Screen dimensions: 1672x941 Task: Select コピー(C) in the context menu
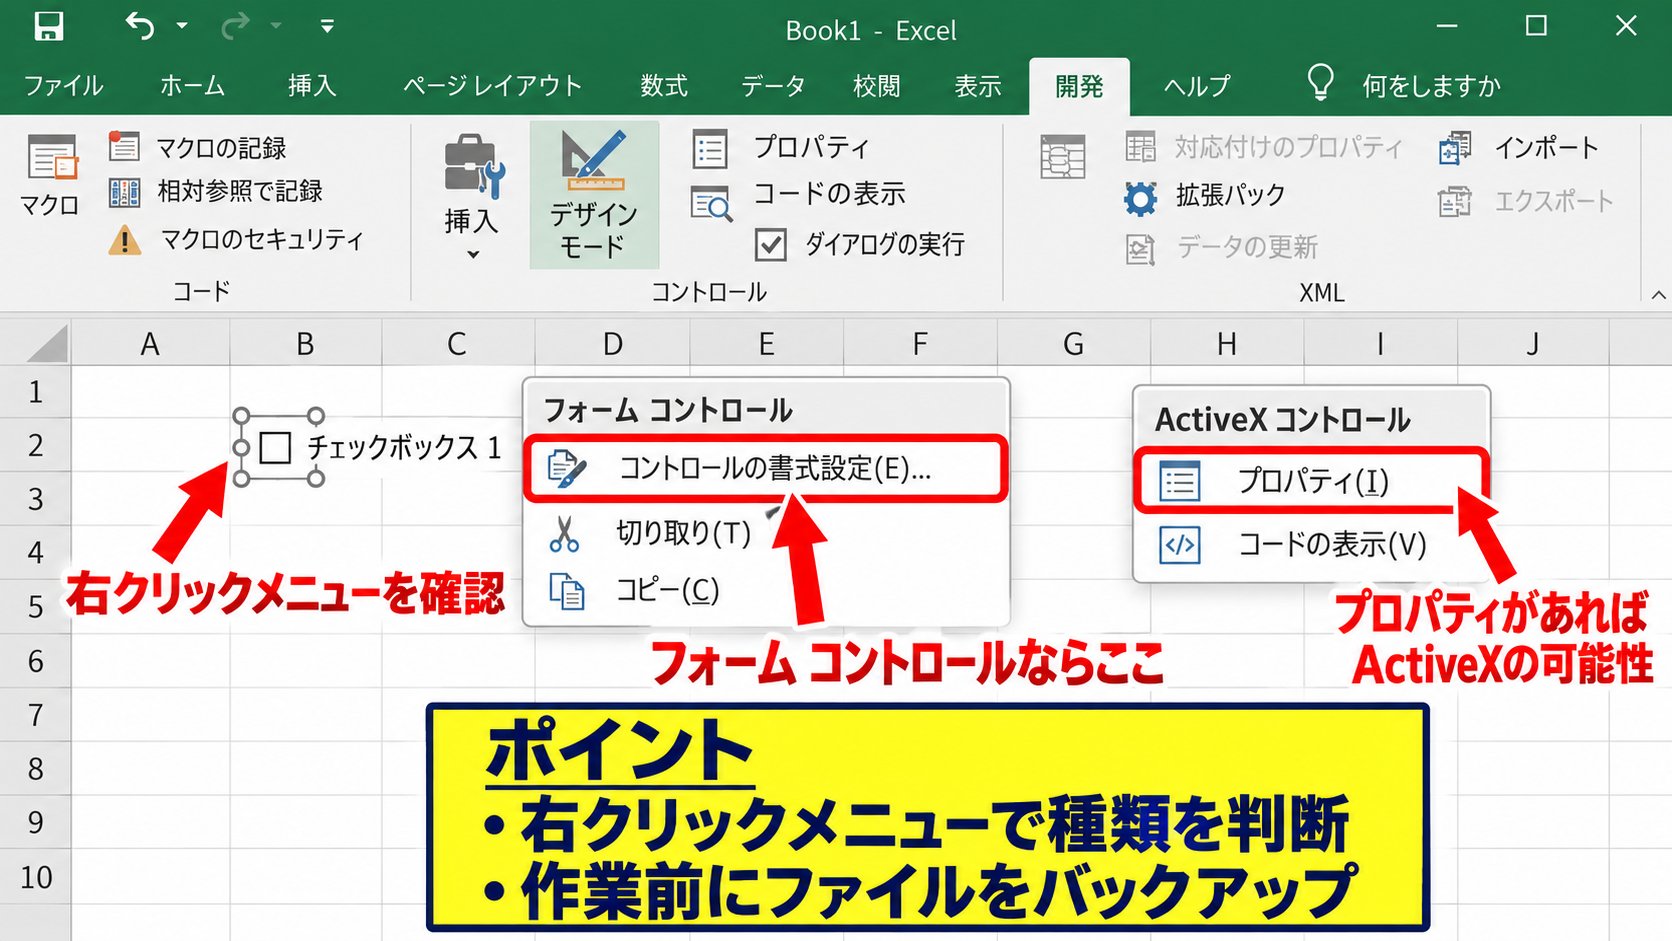(765, 590)
